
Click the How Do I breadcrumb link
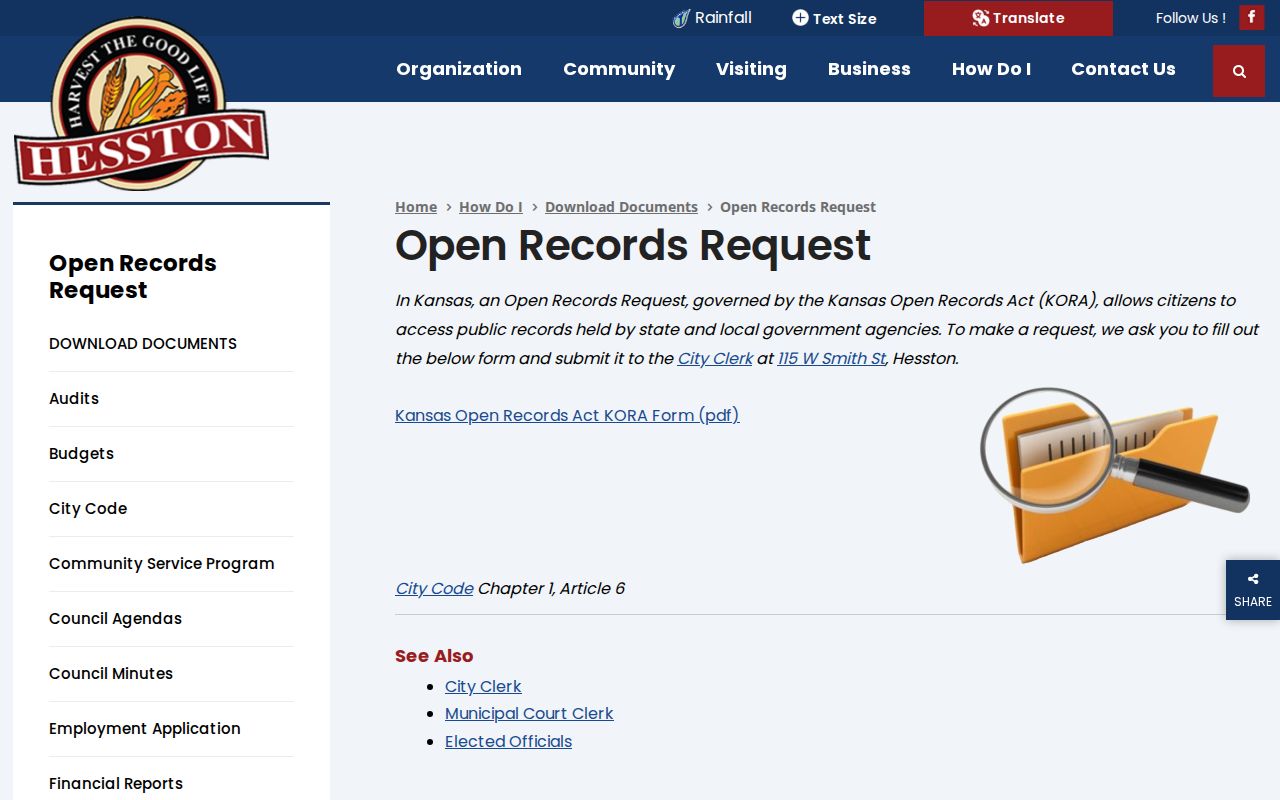click(491, 207)
